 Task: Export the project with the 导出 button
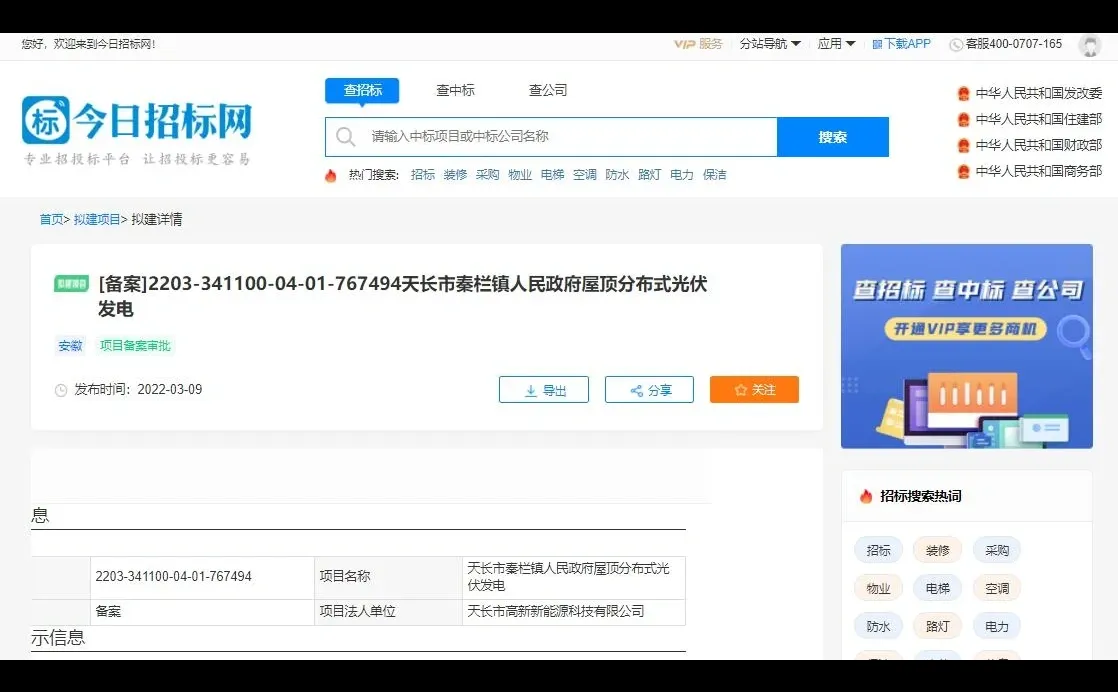[543, 390]
